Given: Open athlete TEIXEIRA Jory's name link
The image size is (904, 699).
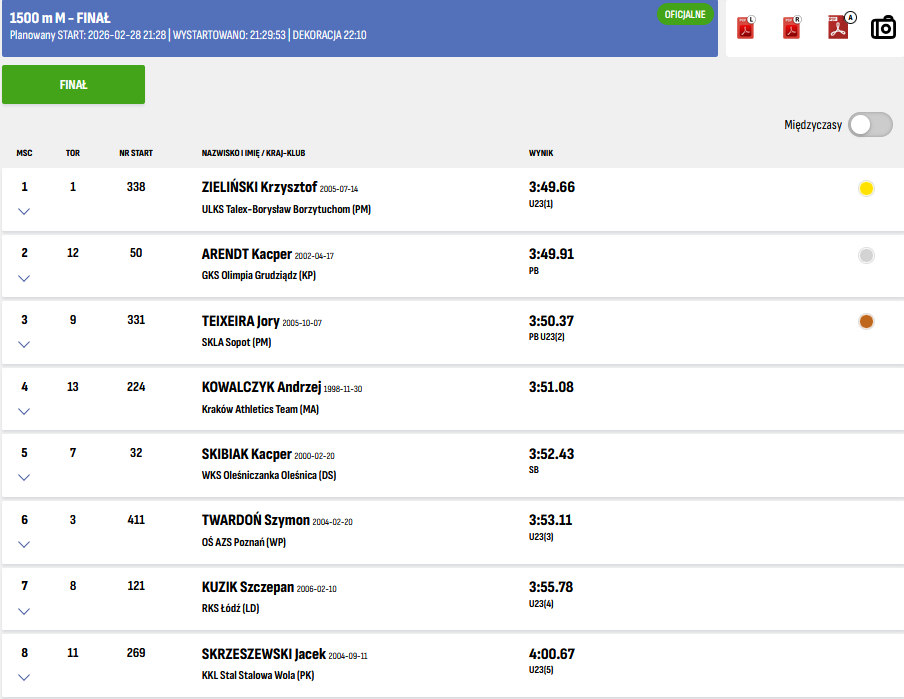Looking at the screenshot, I should 240,321.
